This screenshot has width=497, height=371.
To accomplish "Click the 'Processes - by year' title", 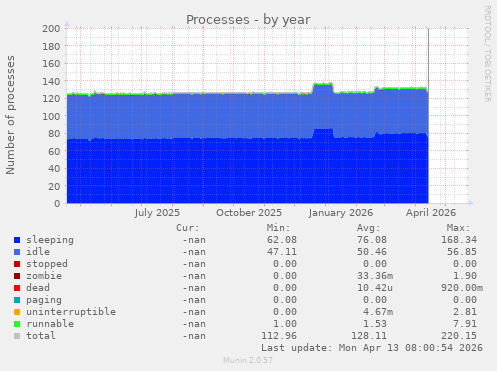I will [248, 20].
